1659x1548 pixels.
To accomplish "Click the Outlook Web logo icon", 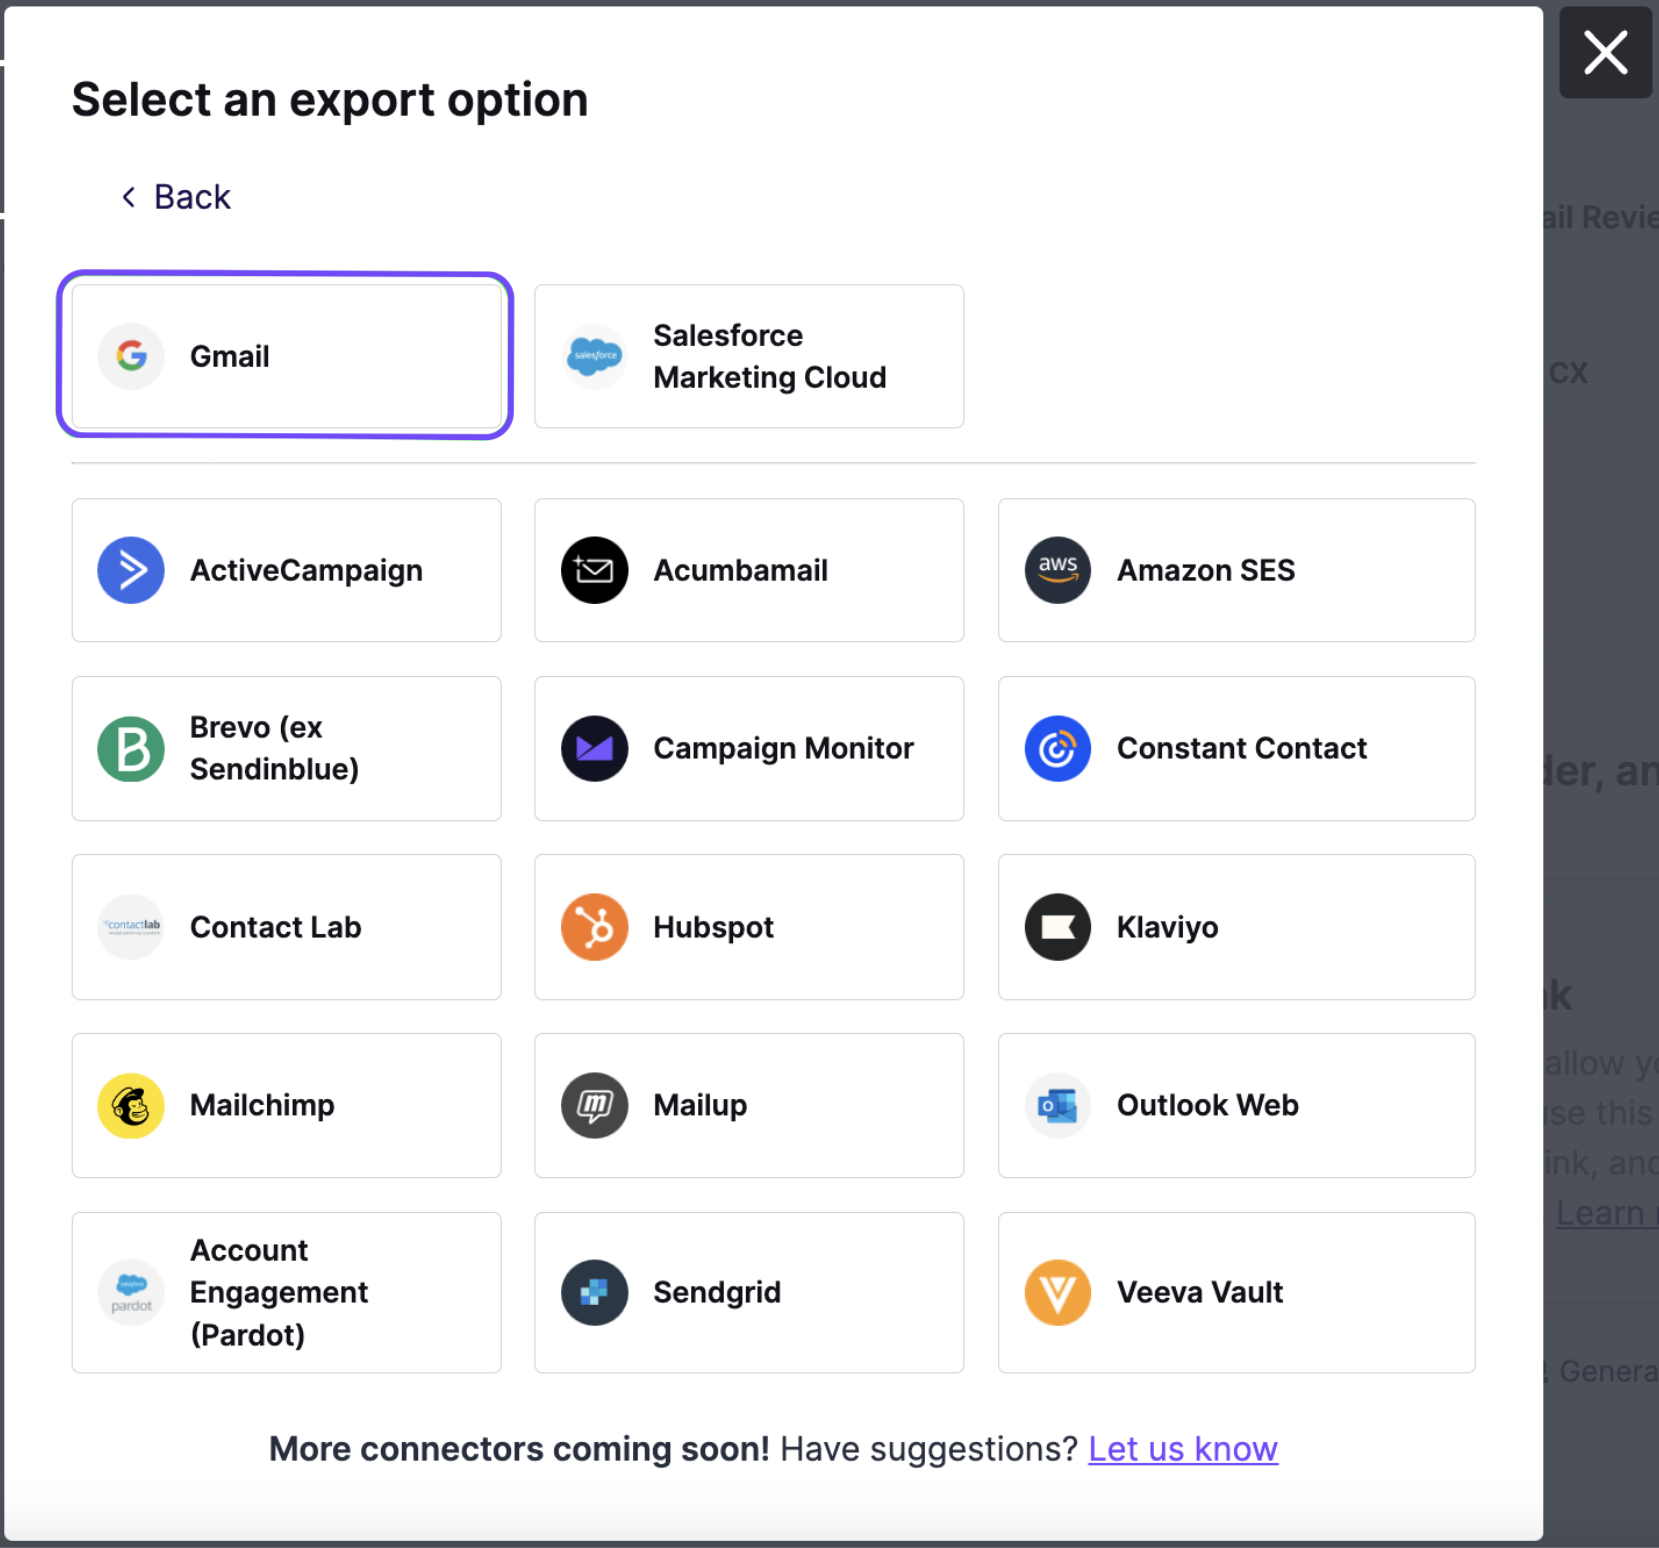I will tap(1057, 1105).
